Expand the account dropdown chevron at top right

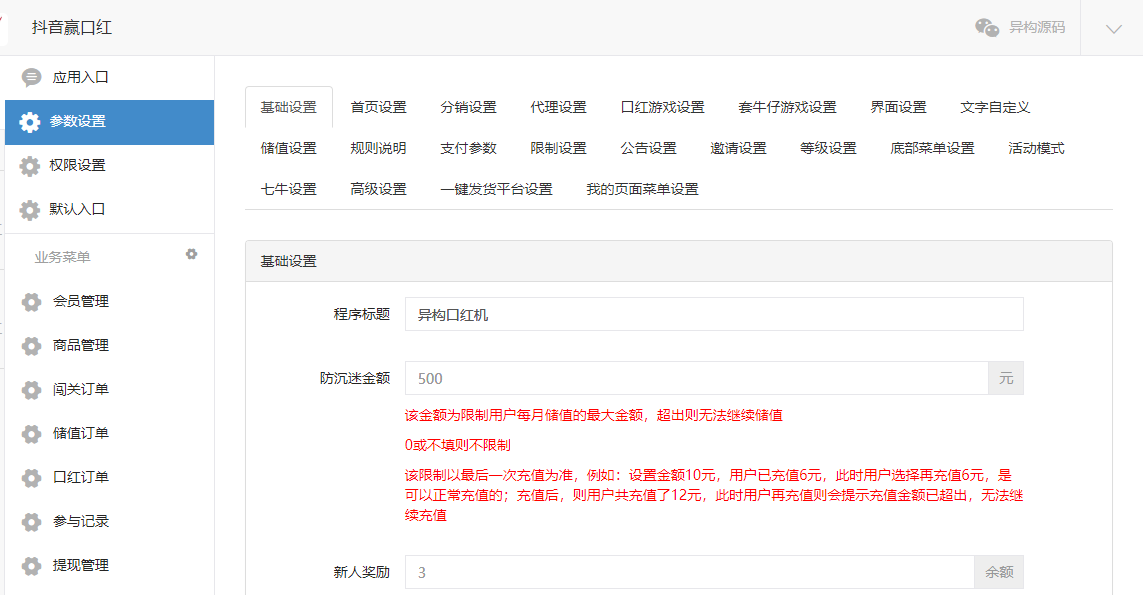[1116, 27]
